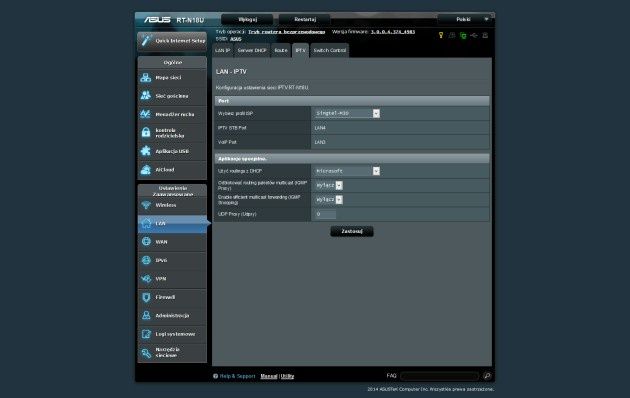Click the parental control padlock icon
Screen dimensions: 630x398
(146, 133)
